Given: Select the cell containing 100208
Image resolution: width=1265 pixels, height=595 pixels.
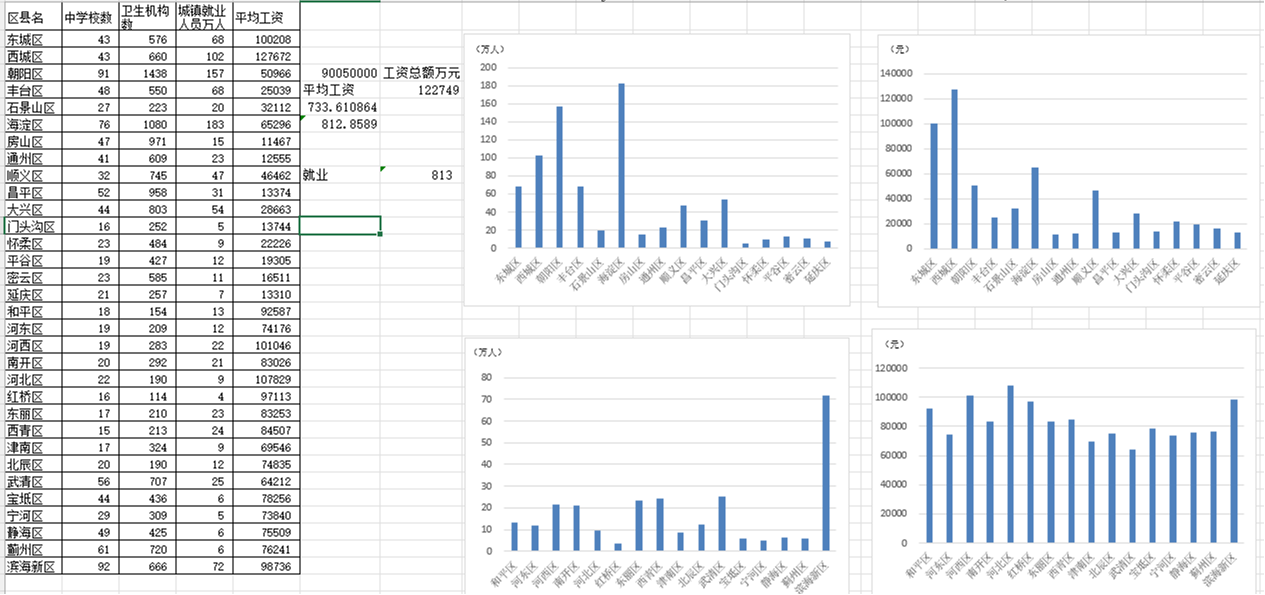Looking at the screenshot, I should [x=266, y=40].
